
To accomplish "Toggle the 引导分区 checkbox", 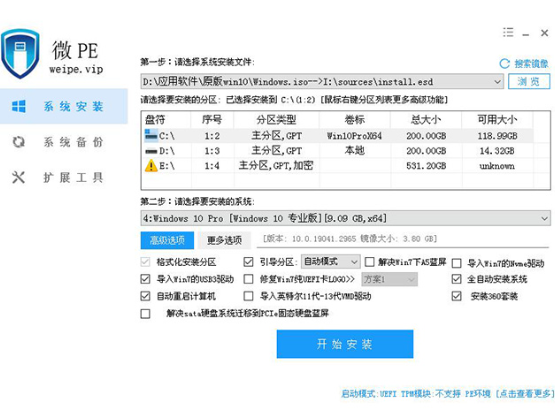I will [248, 262].
